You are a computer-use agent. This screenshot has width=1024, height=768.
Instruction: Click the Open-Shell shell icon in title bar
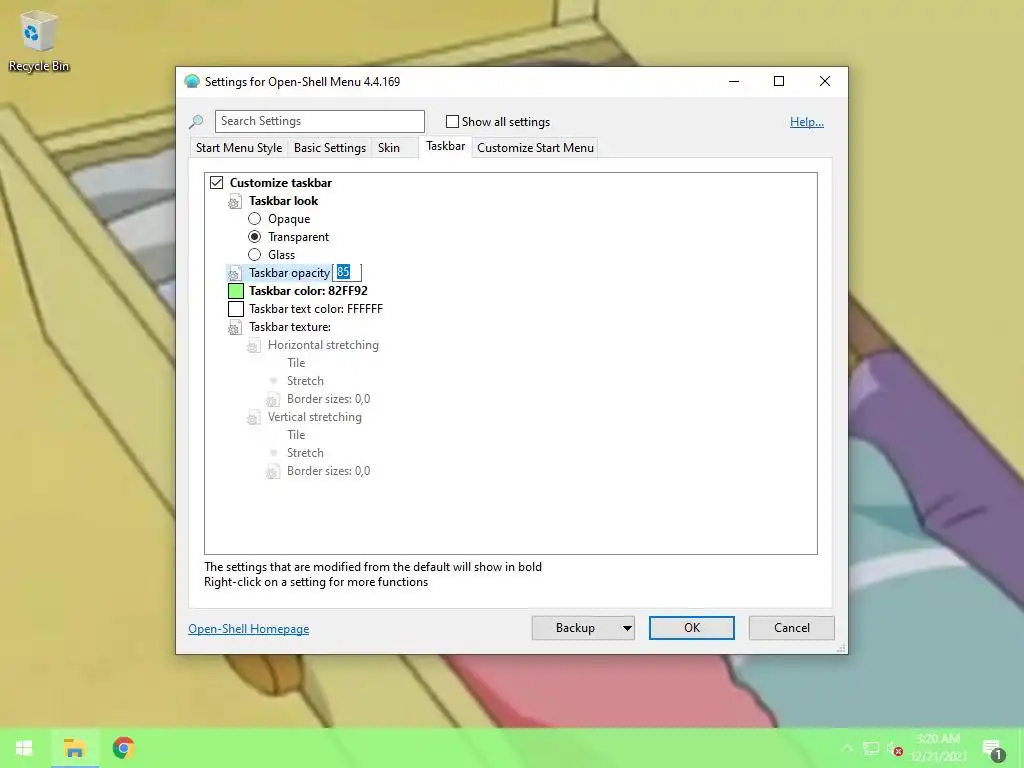pos(191,82)
